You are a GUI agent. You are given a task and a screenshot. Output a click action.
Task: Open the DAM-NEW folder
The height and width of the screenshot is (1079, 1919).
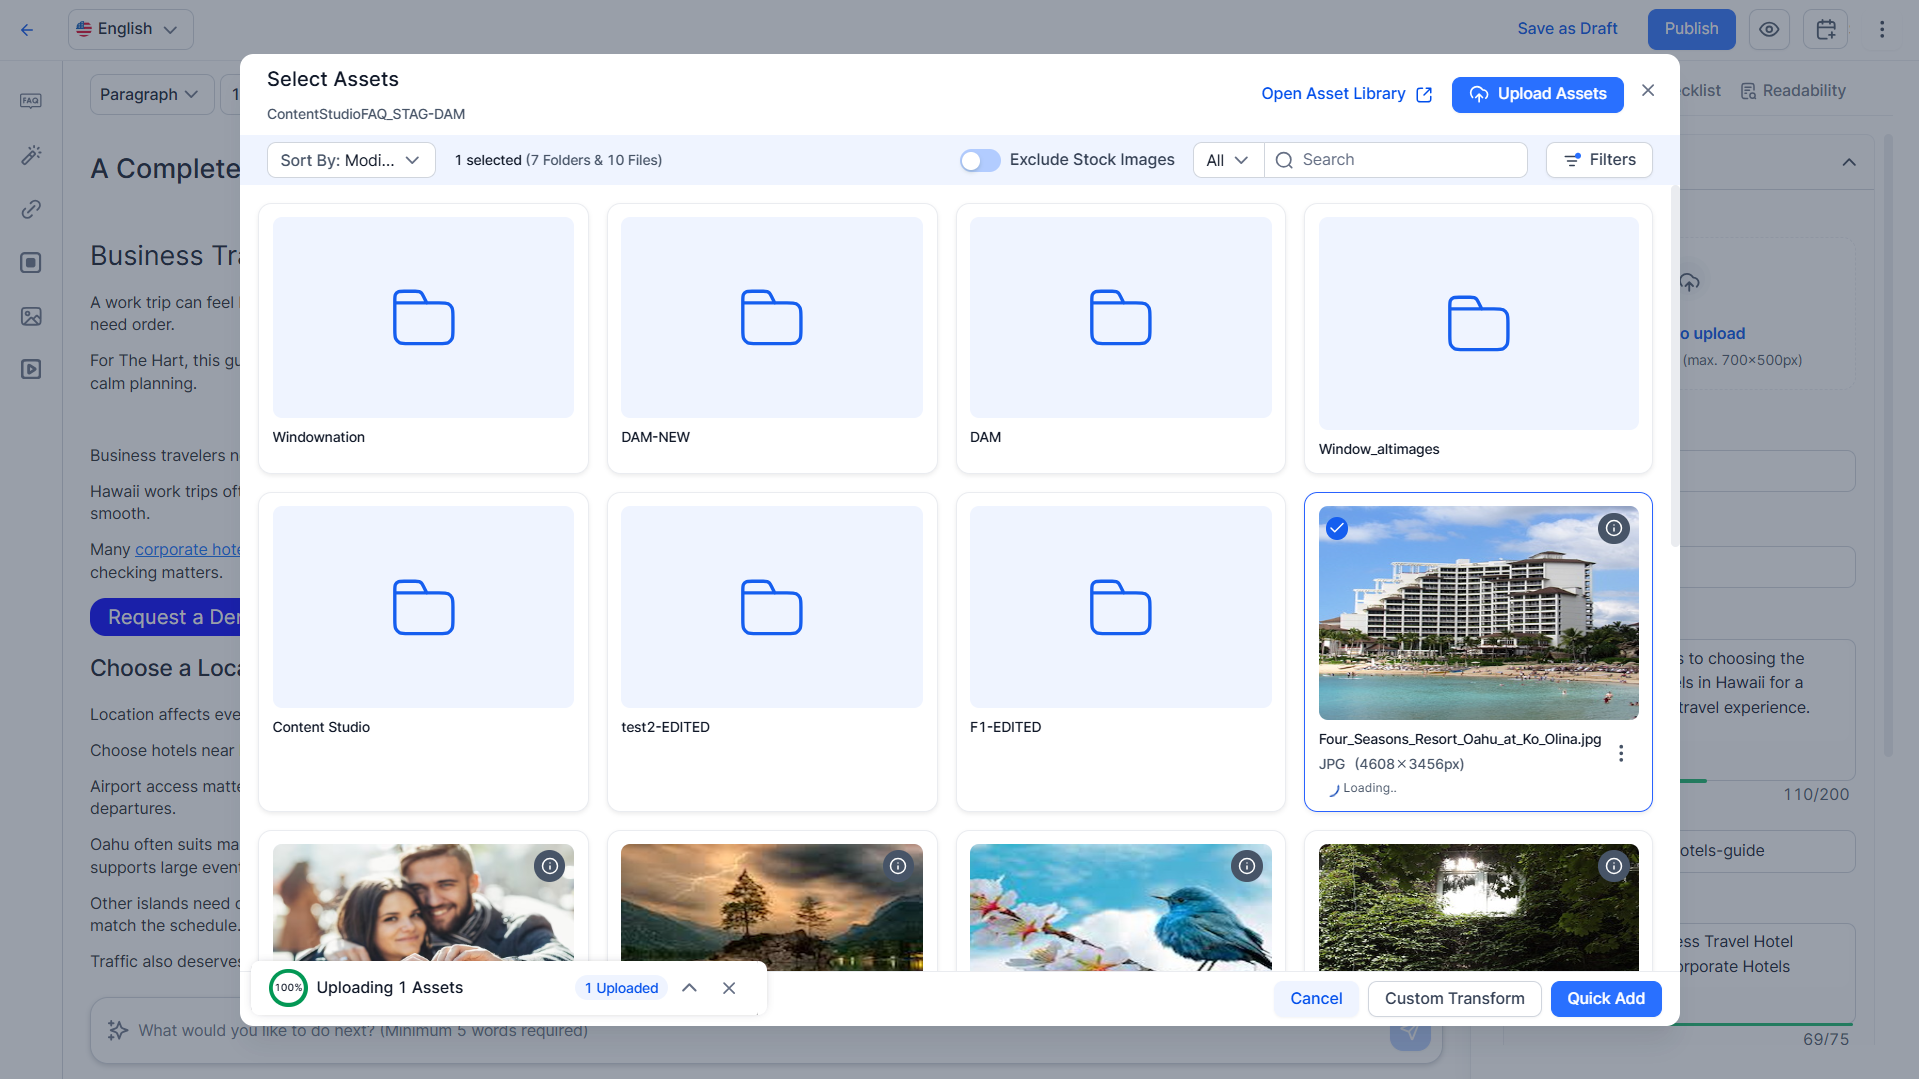(772, 338)
